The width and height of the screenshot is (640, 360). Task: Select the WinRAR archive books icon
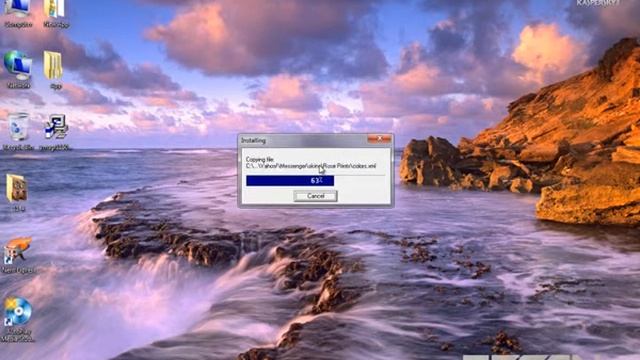click(x=17, y=193)
